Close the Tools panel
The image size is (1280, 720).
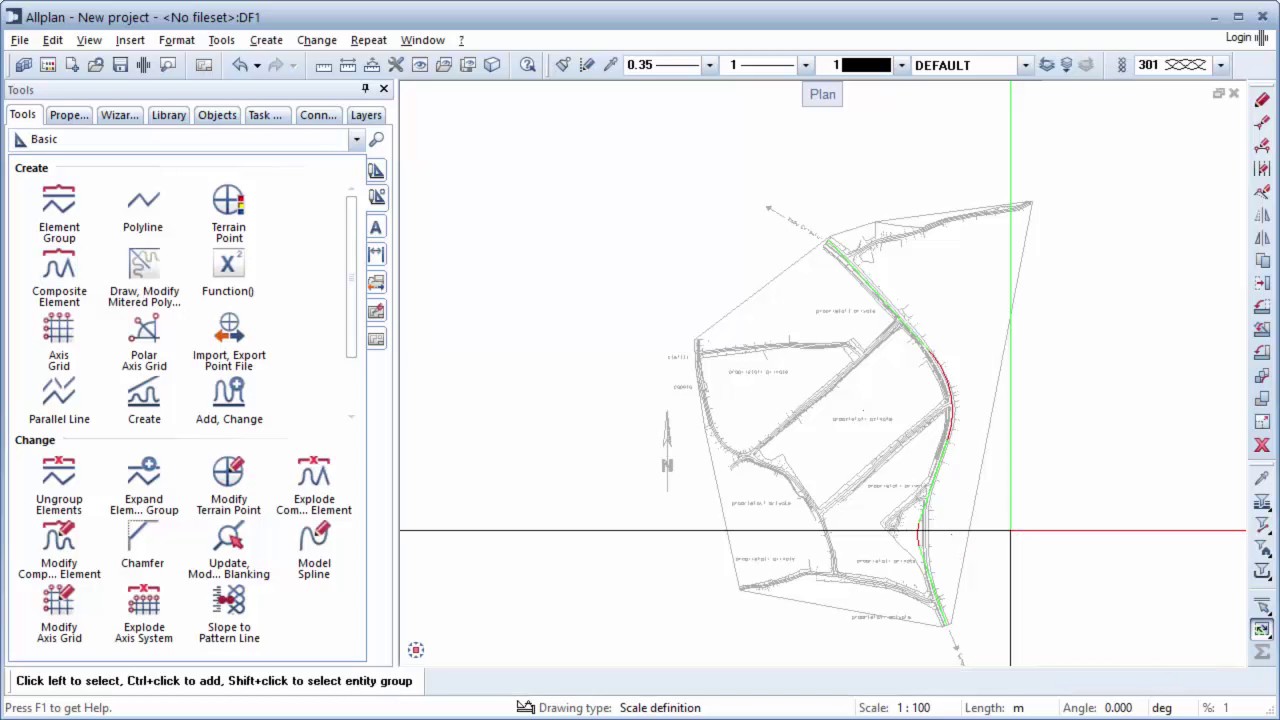pos(384,89)
